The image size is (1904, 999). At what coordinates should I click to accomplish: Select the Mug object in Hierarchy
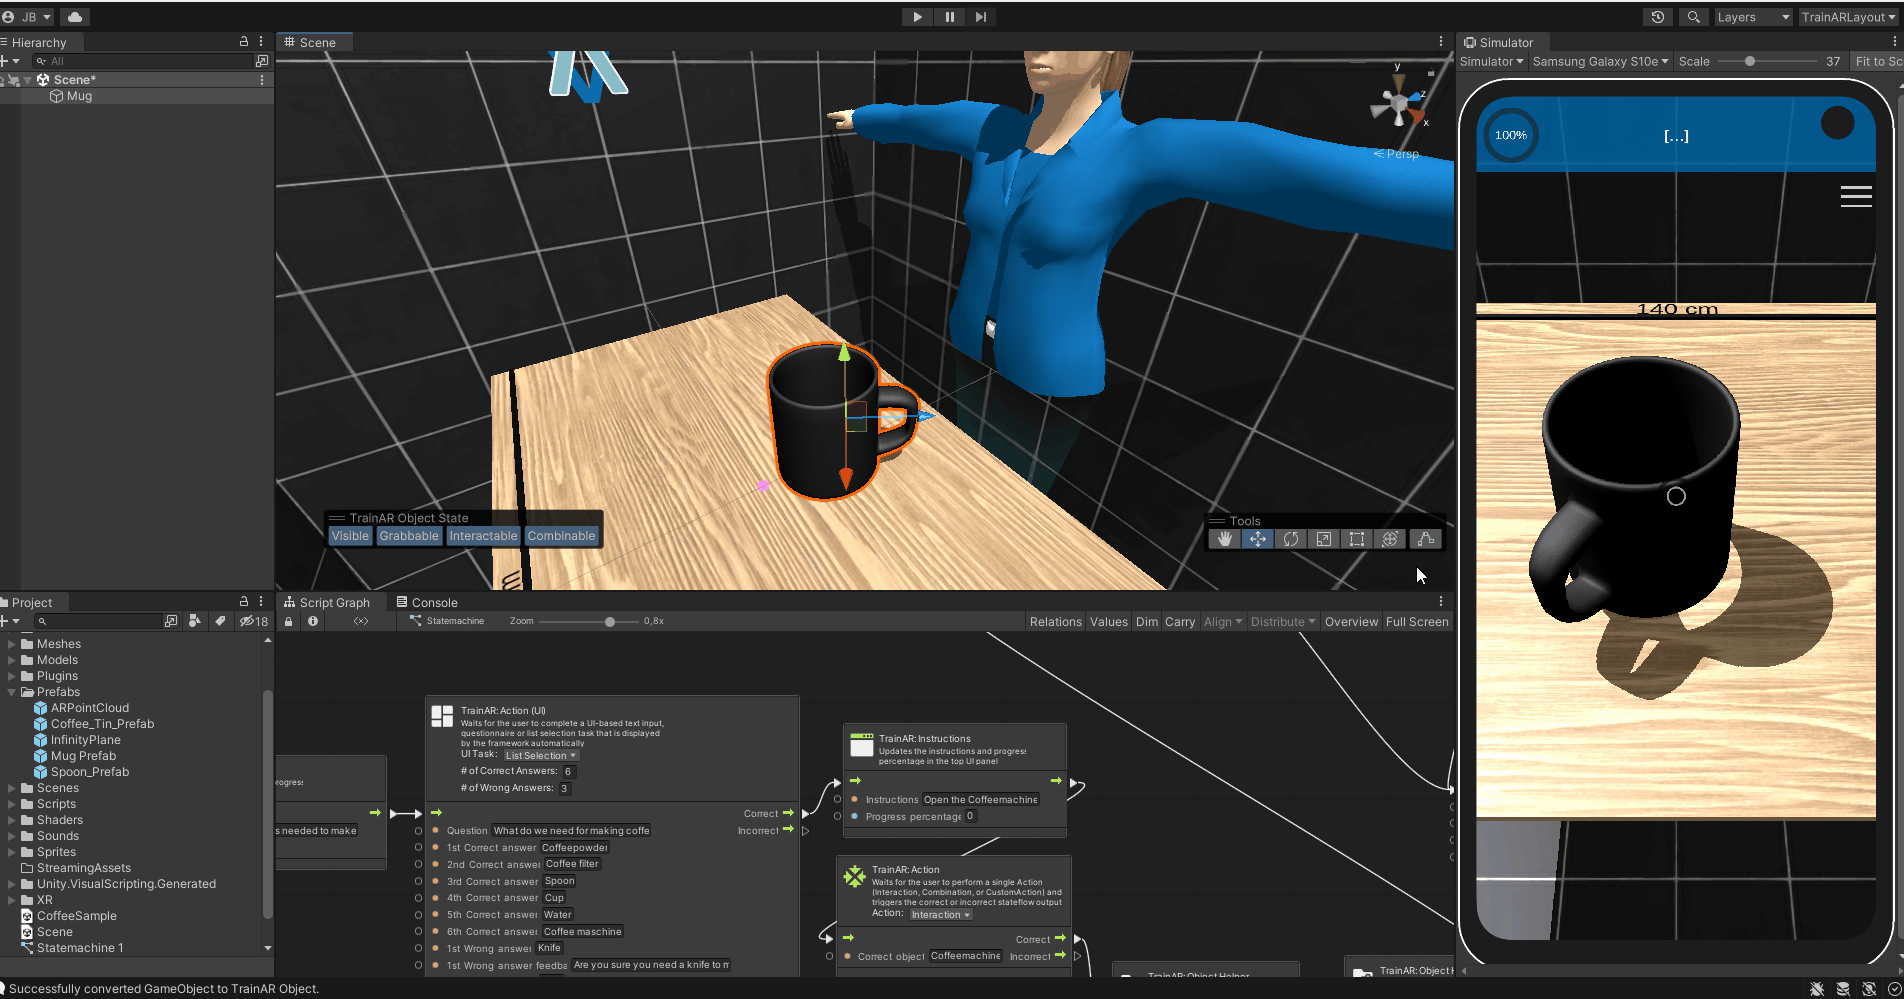(x=79, y=96)
